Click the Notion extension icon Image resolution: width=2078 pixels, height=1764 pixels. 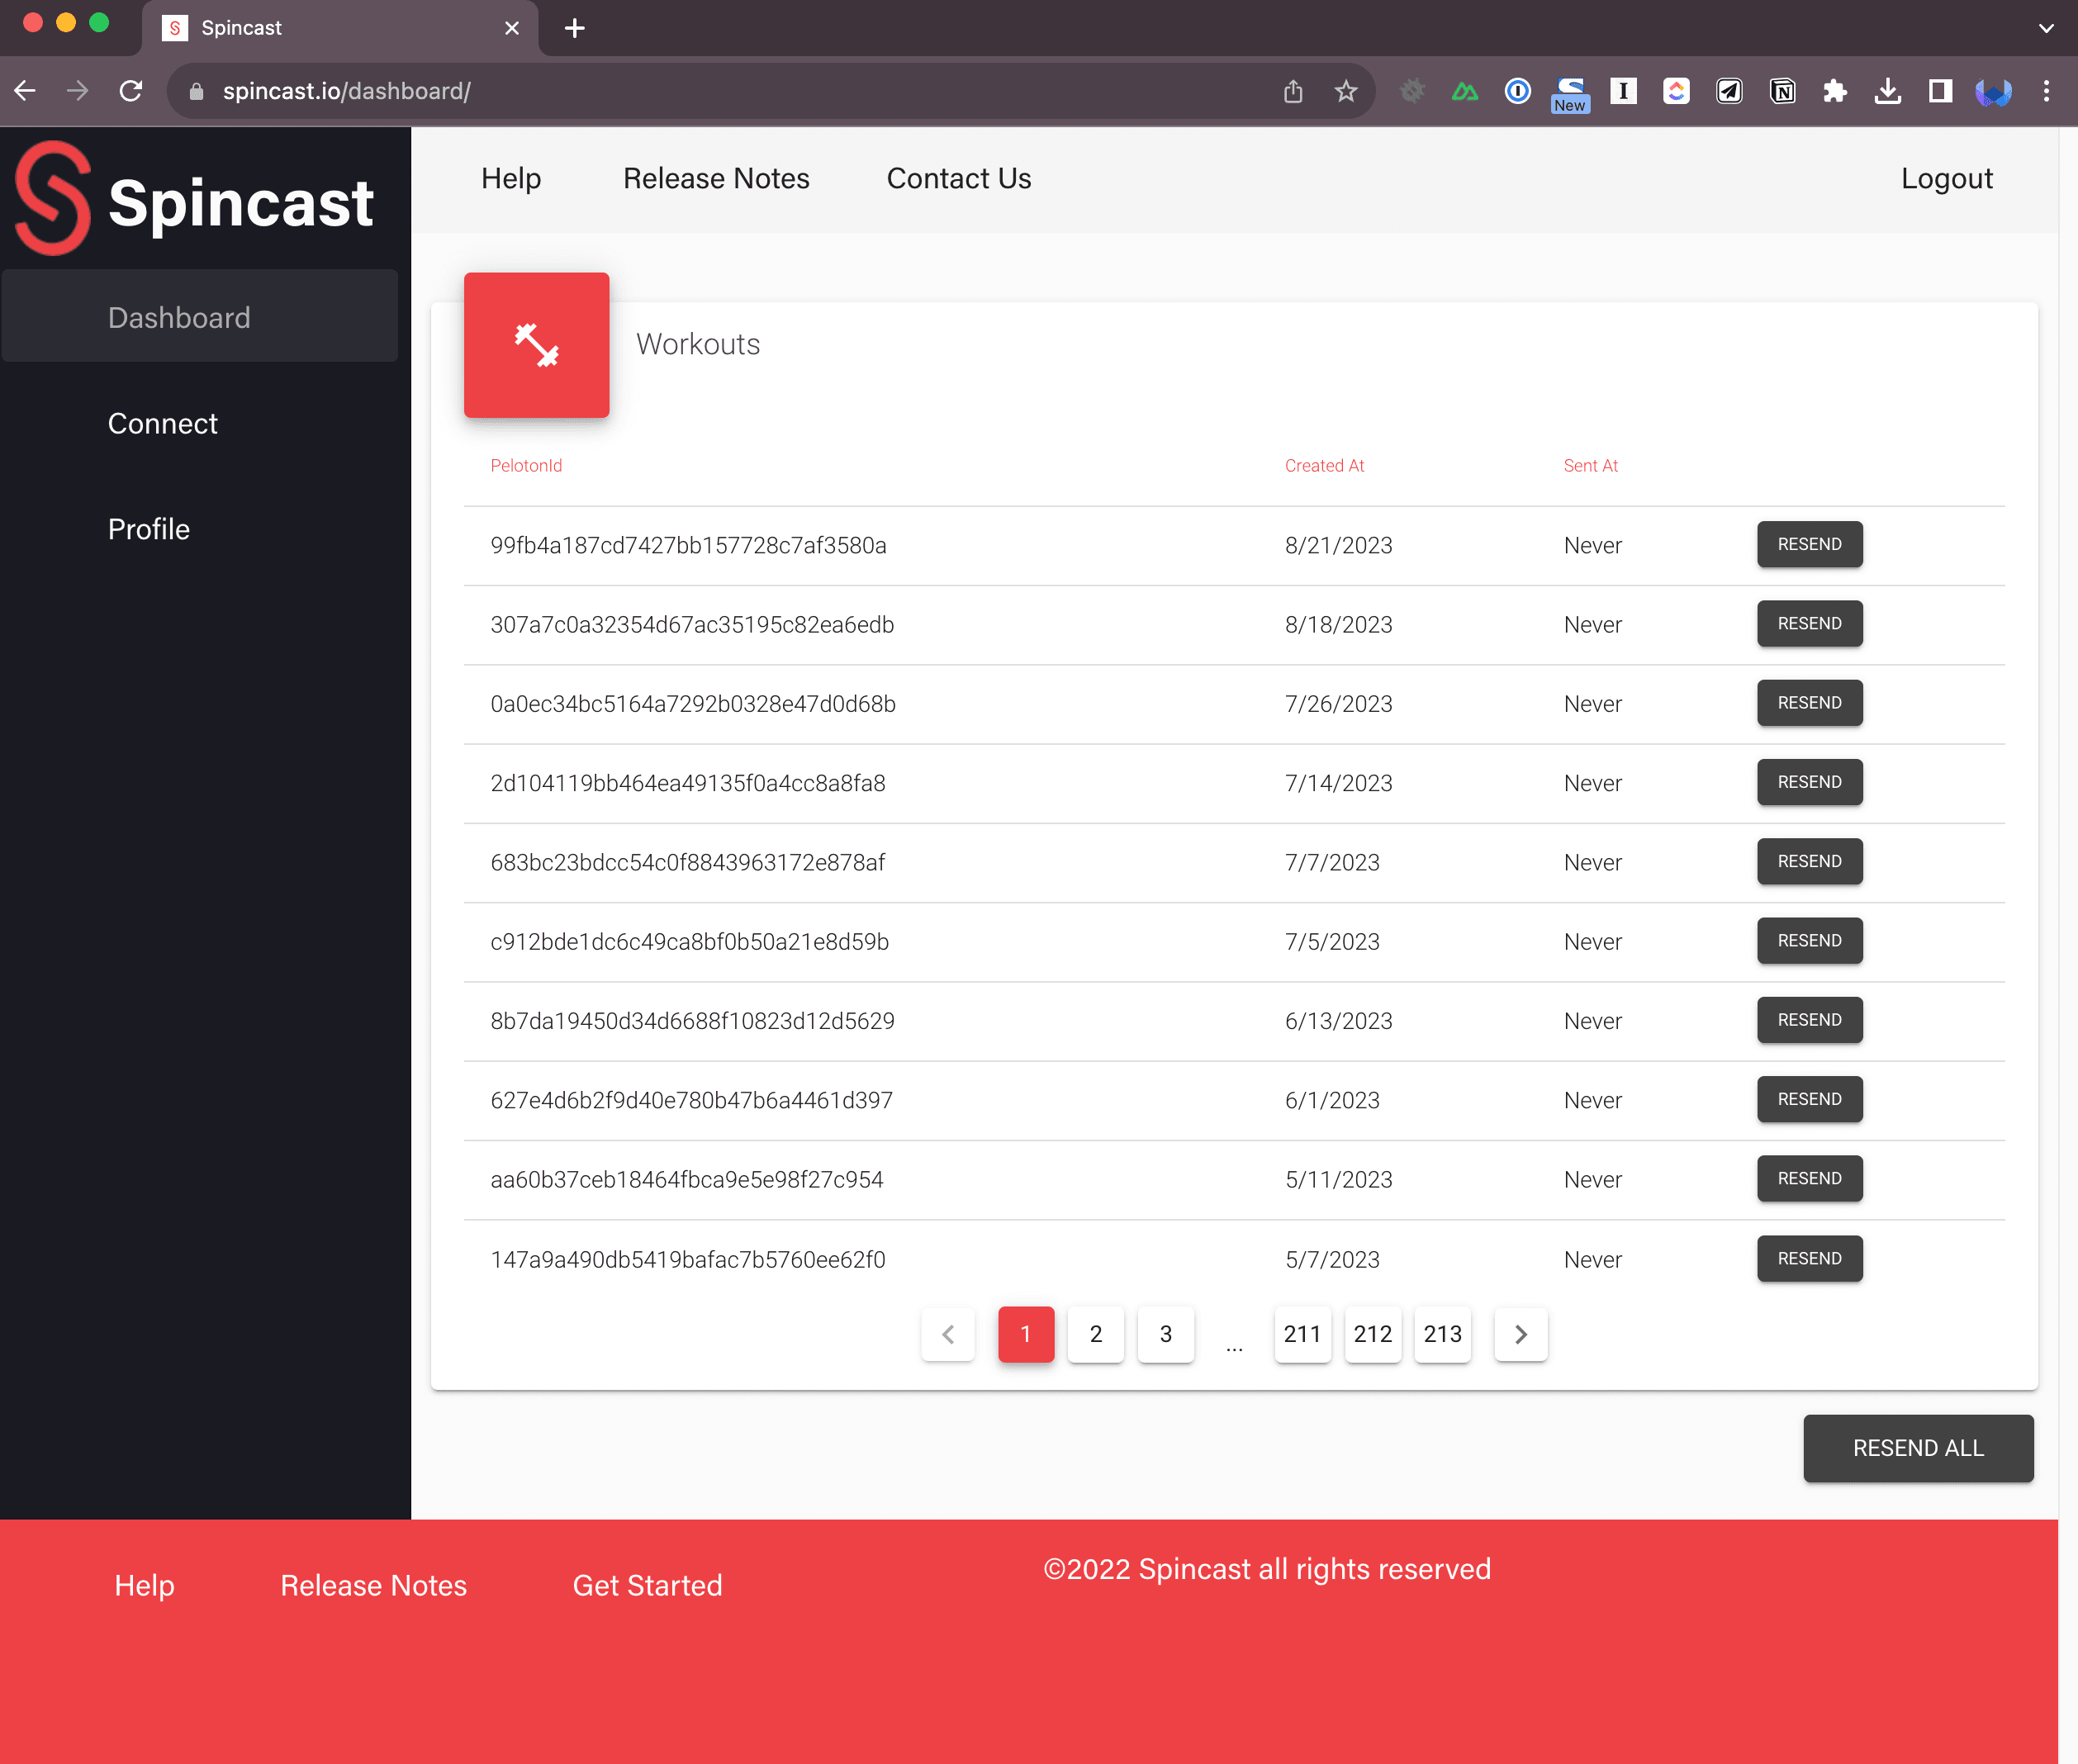point(1781,91)
